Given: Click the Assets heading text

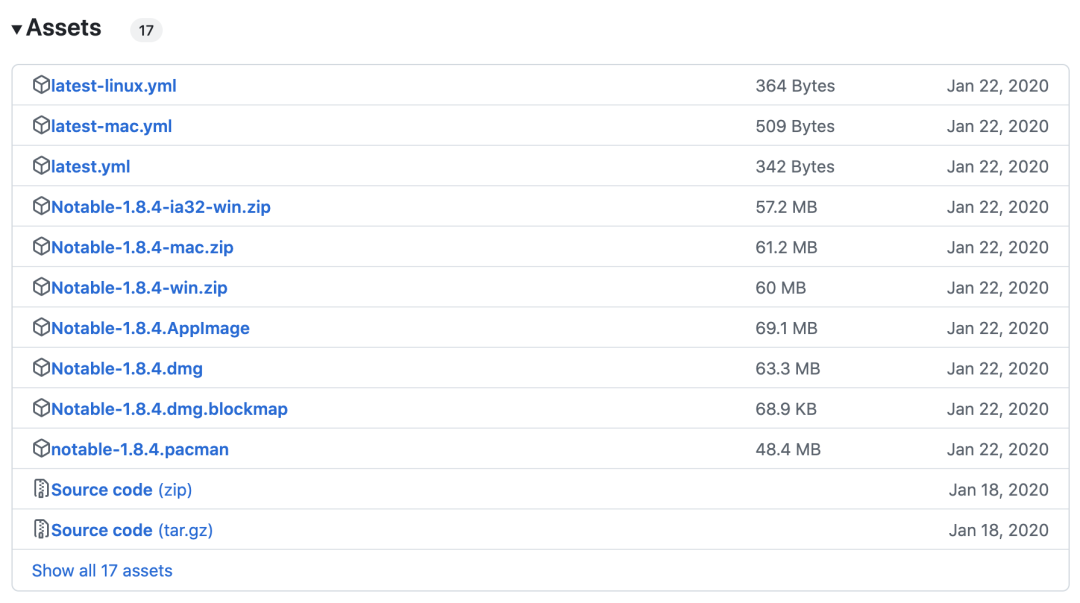Looking at the screenshot, I should point(63,28).
